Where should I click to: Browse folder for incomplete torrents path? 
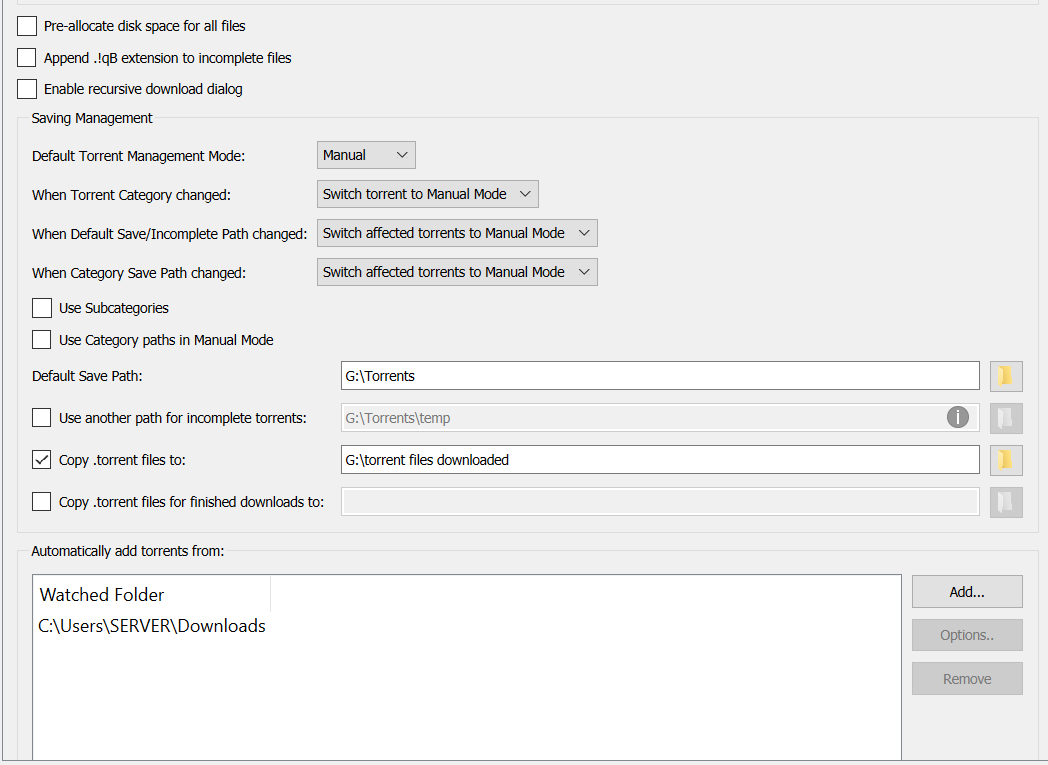[x=1006, y=418]
